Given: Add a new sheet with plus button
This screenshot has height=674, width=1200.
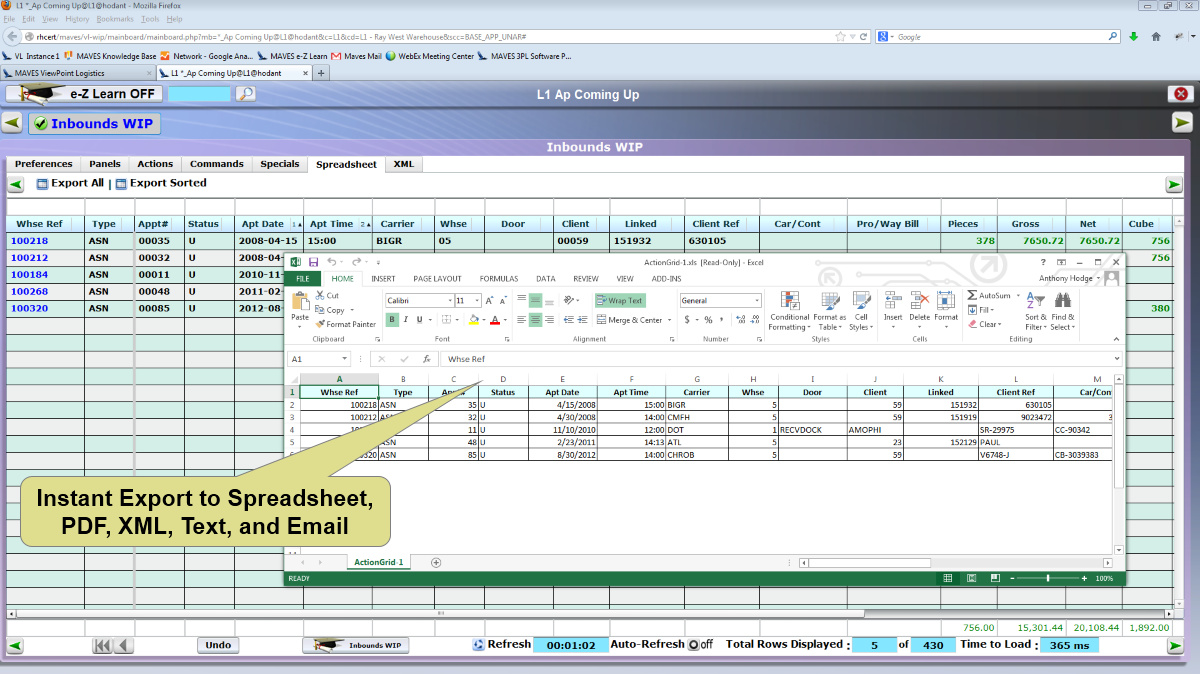Looking at the screenshot, I should click(435, 562).
